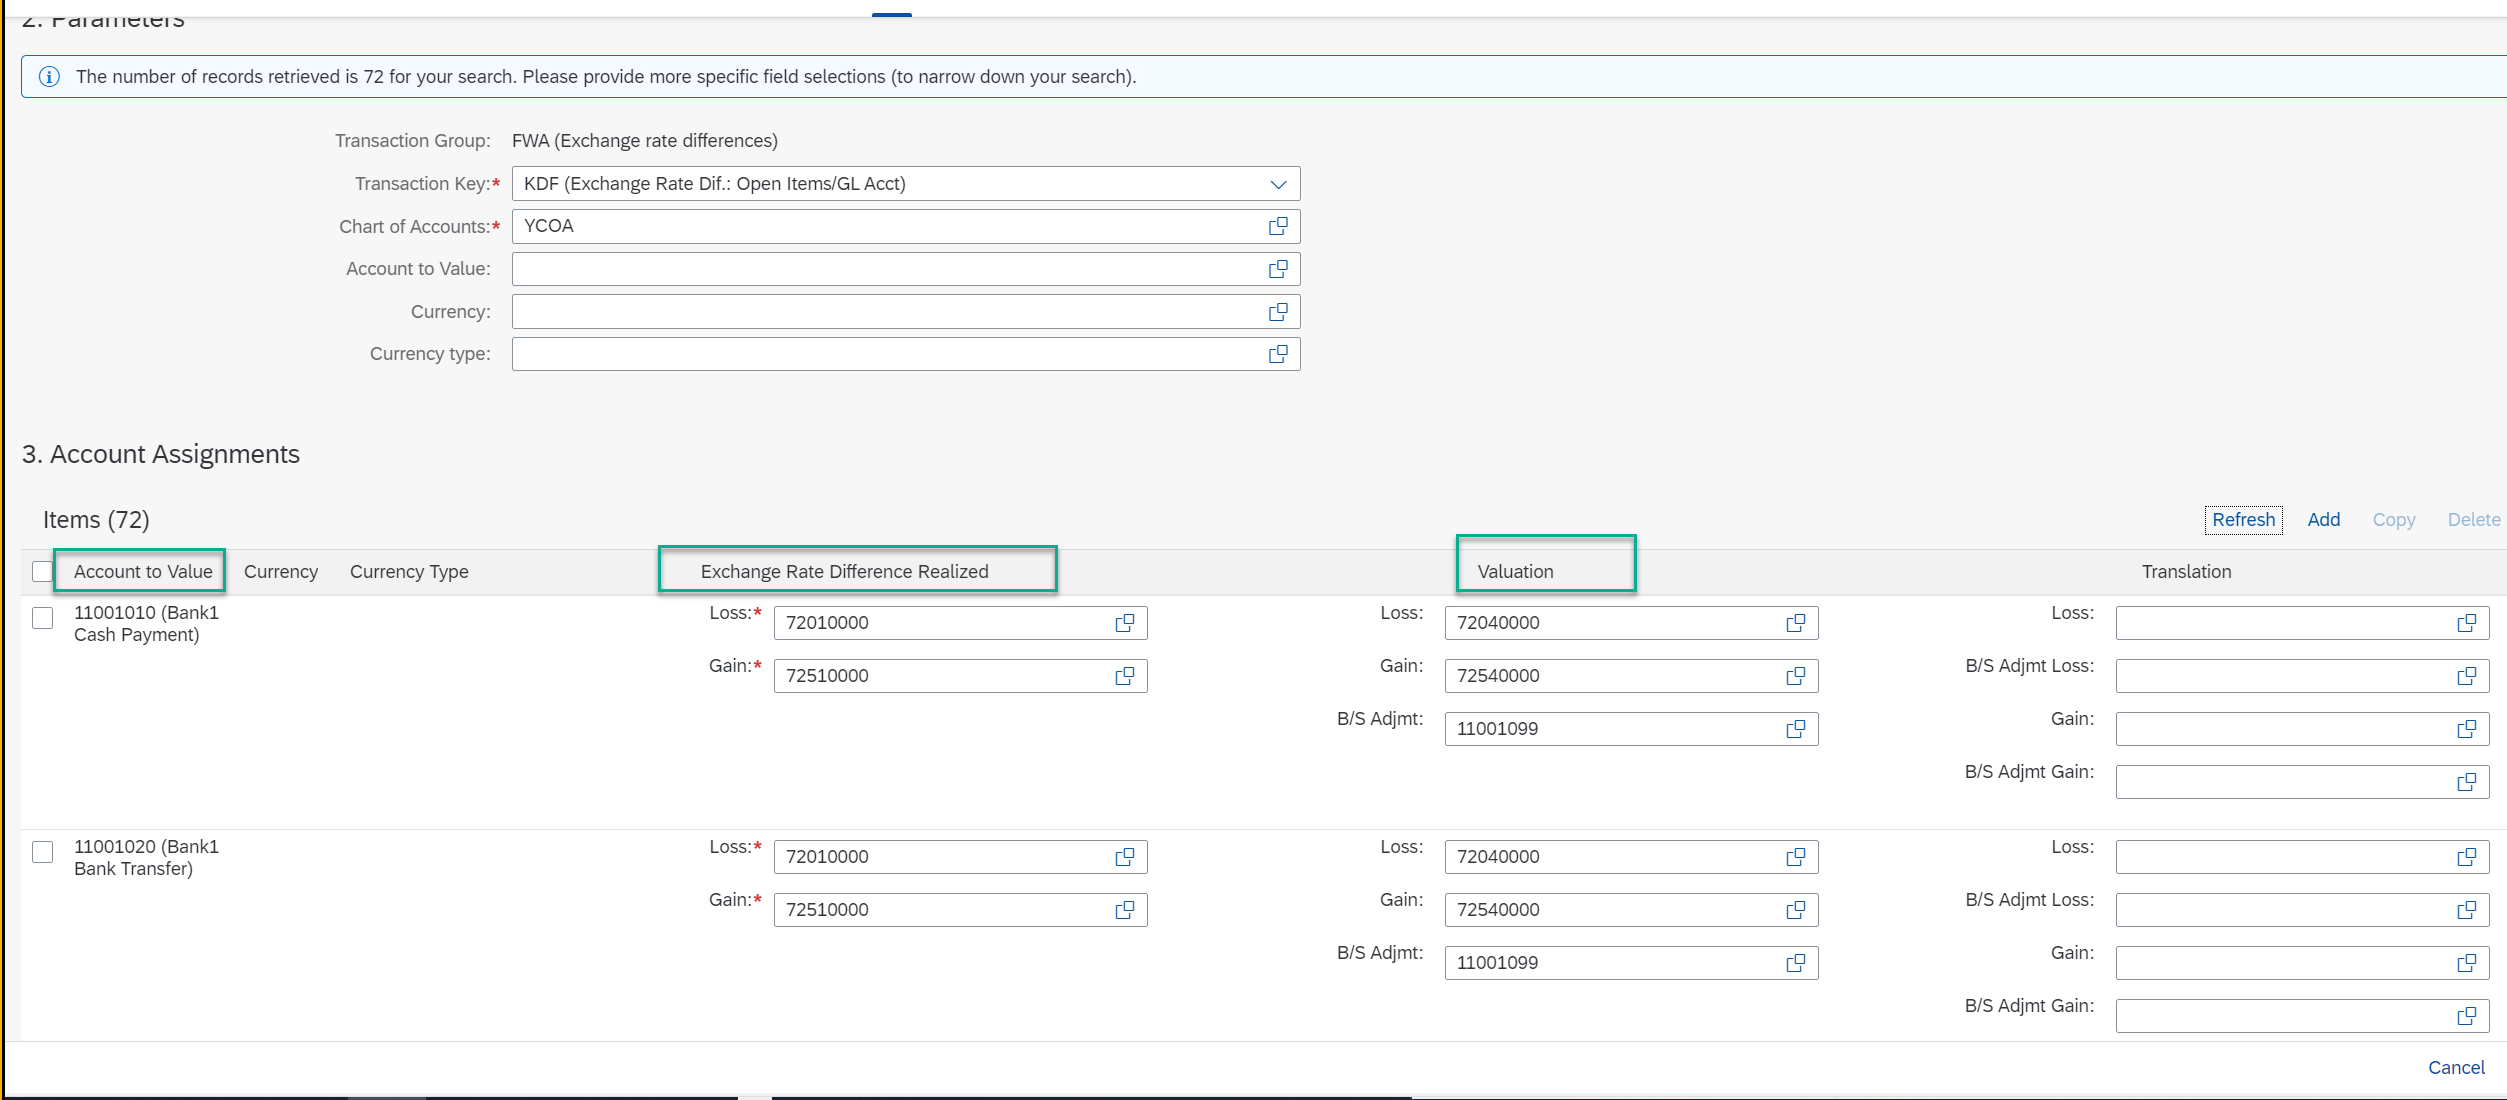
Task: Open value help for 11001010 translation B/S Adjmt Loss
Action: pyautogui.click(x=2467, y=676)
